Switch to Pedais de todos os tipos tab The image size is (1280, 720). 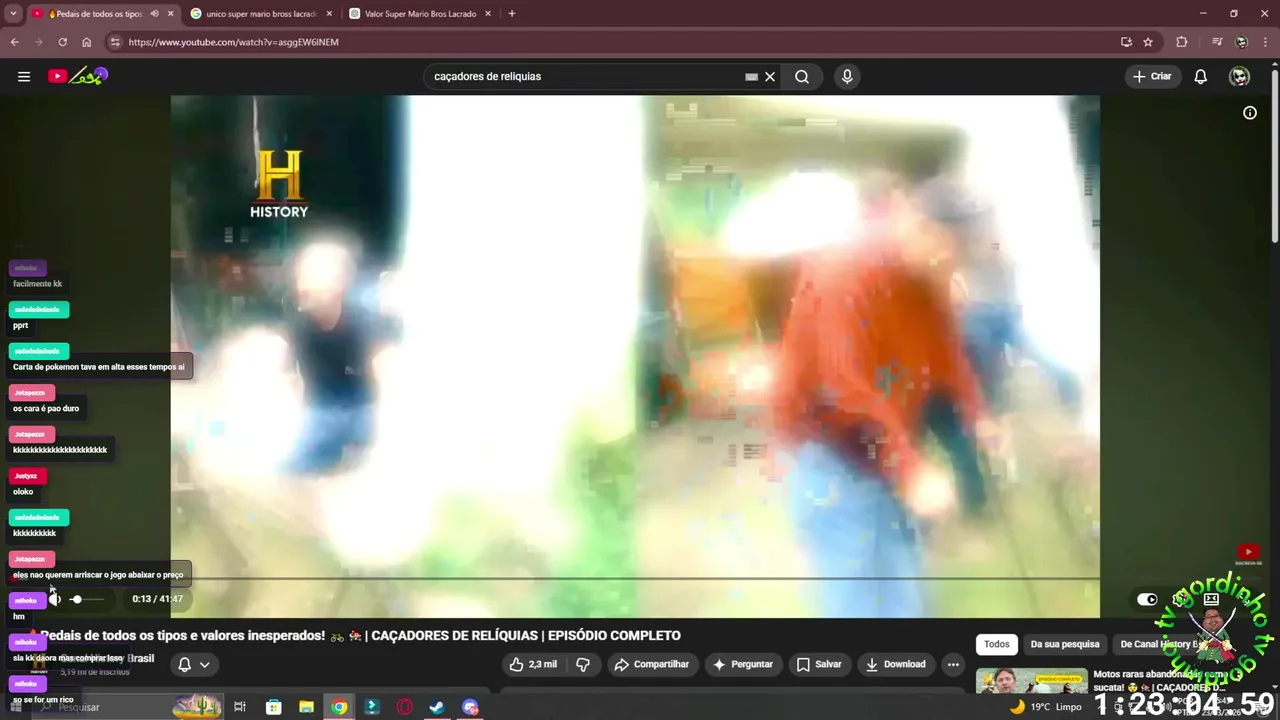pyautogui.click(x=95, y=14)
